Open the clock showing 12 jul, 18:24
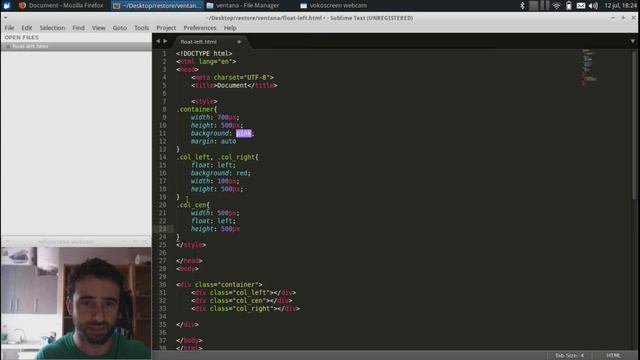The image size is (640, 360). click(x=620, y=5)
